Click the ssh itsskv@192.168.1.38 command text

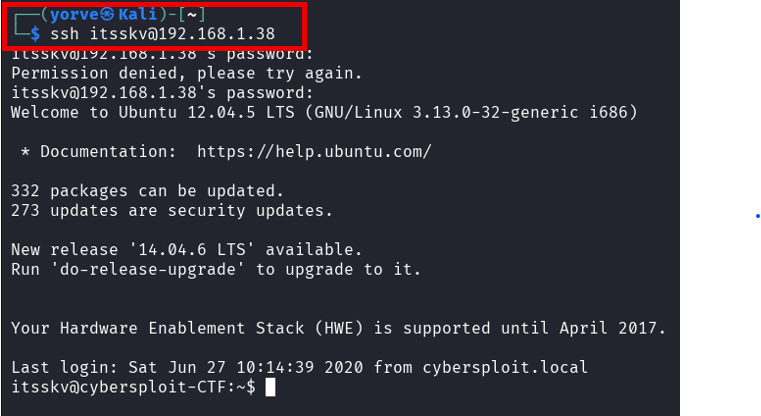click(163, 33)
